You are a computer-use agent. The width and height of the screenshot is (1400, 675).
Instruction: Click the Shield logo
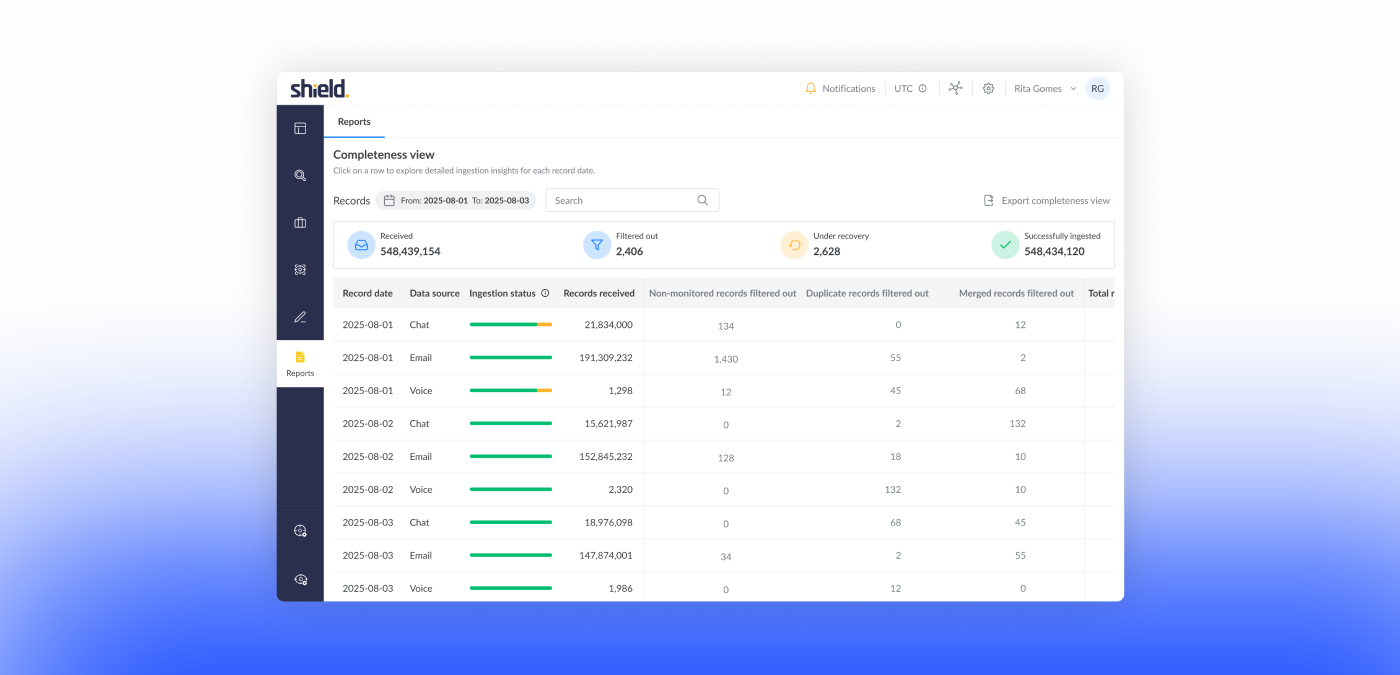(x=319, y=89)
